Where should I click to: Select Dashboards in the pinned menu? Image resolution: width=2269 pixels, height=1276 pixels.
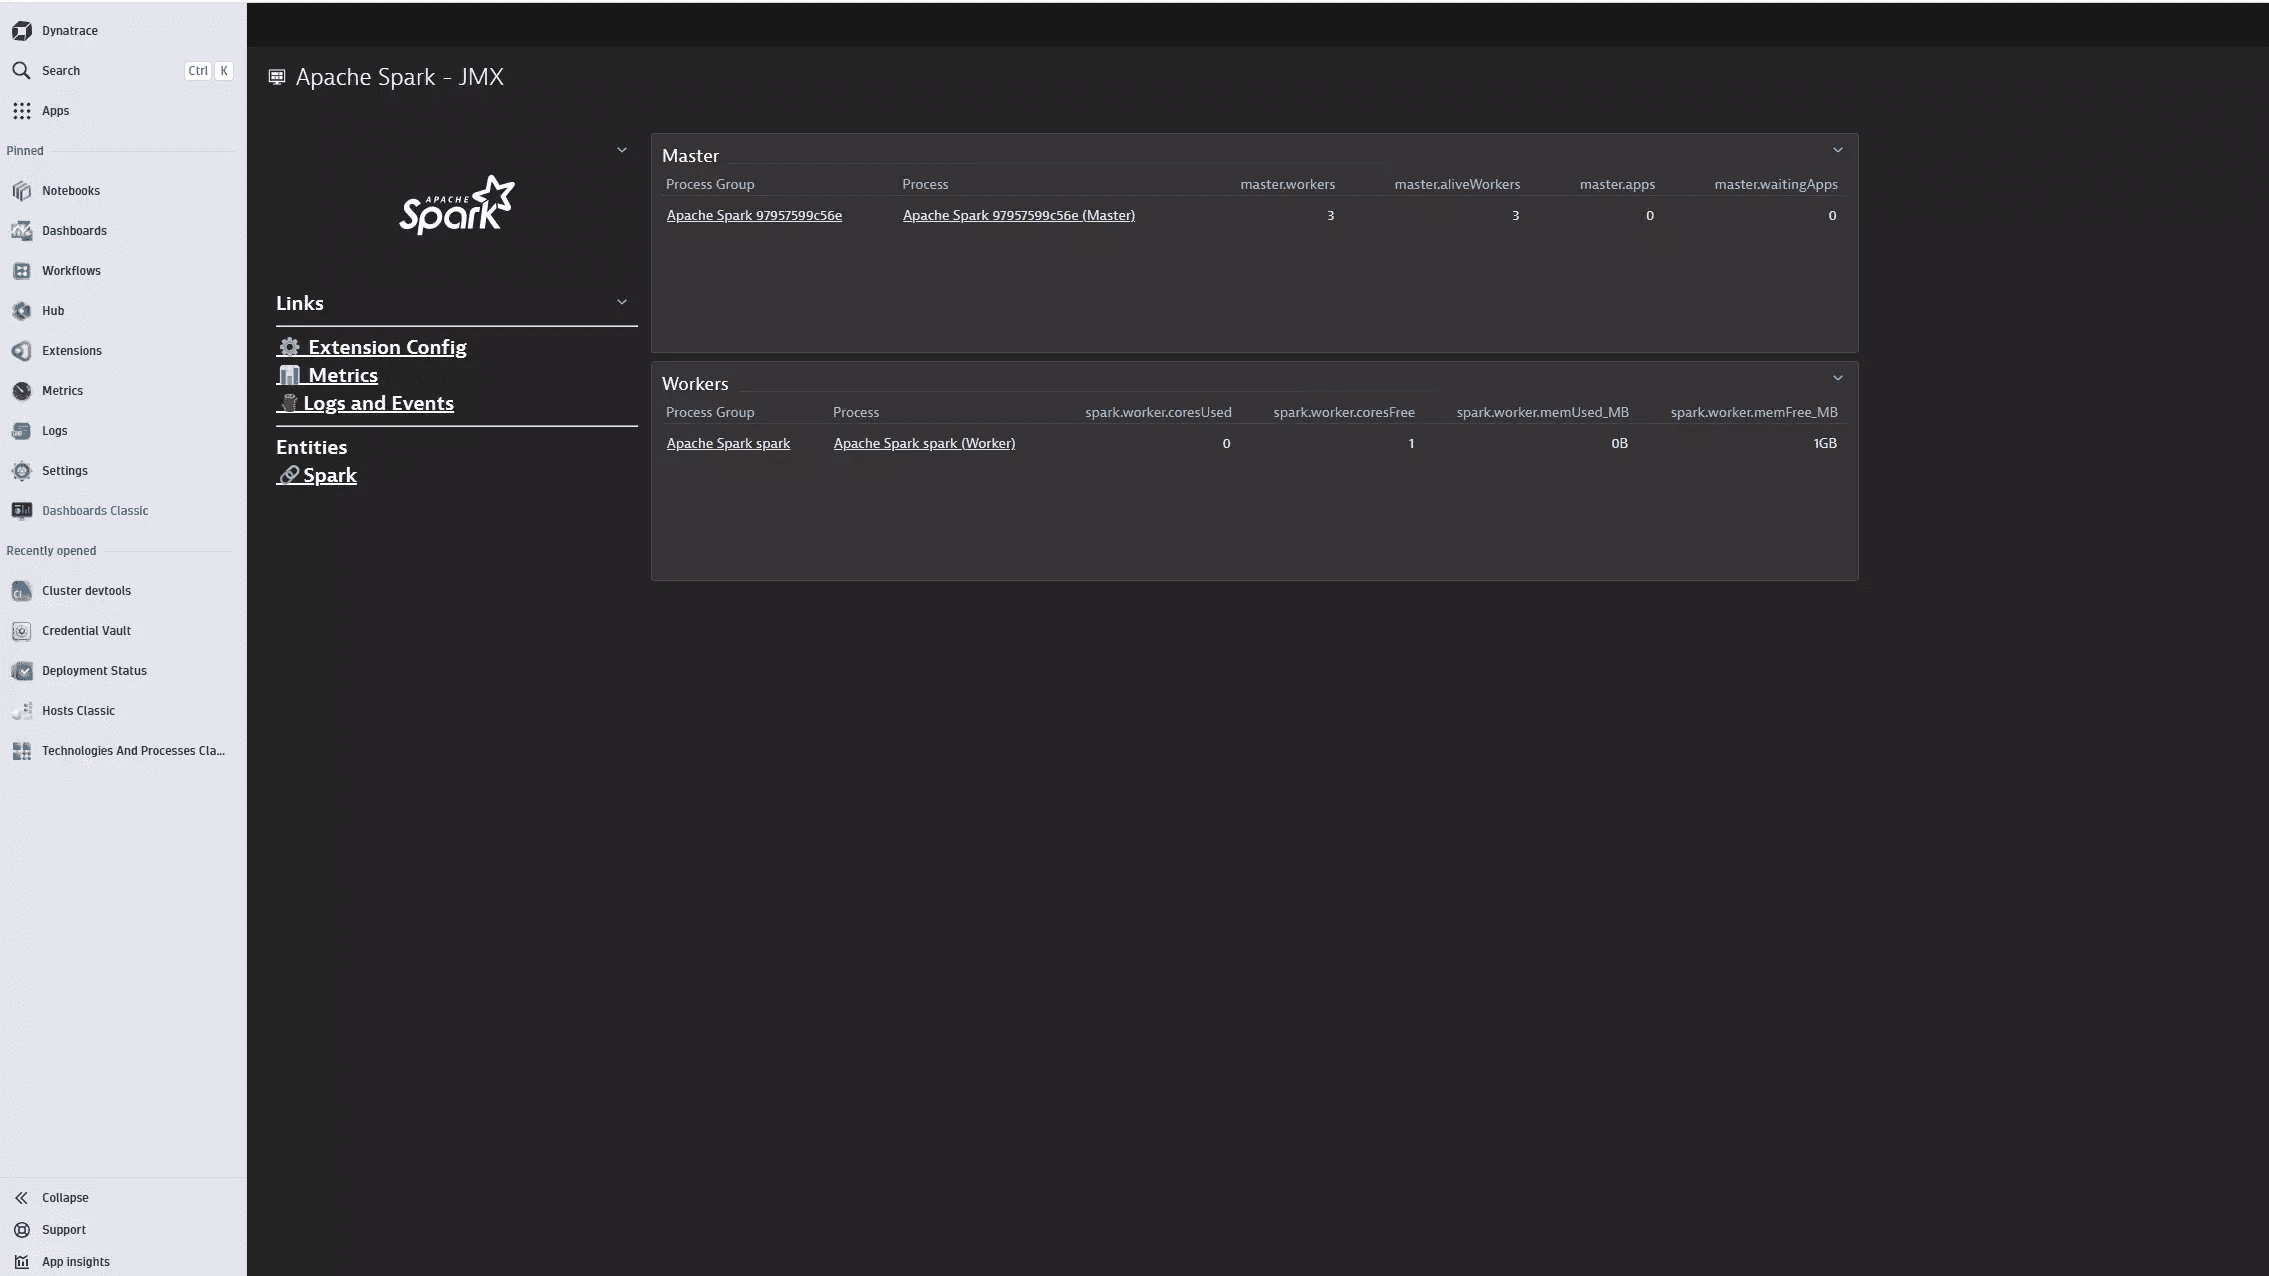[x=74, y=231]
